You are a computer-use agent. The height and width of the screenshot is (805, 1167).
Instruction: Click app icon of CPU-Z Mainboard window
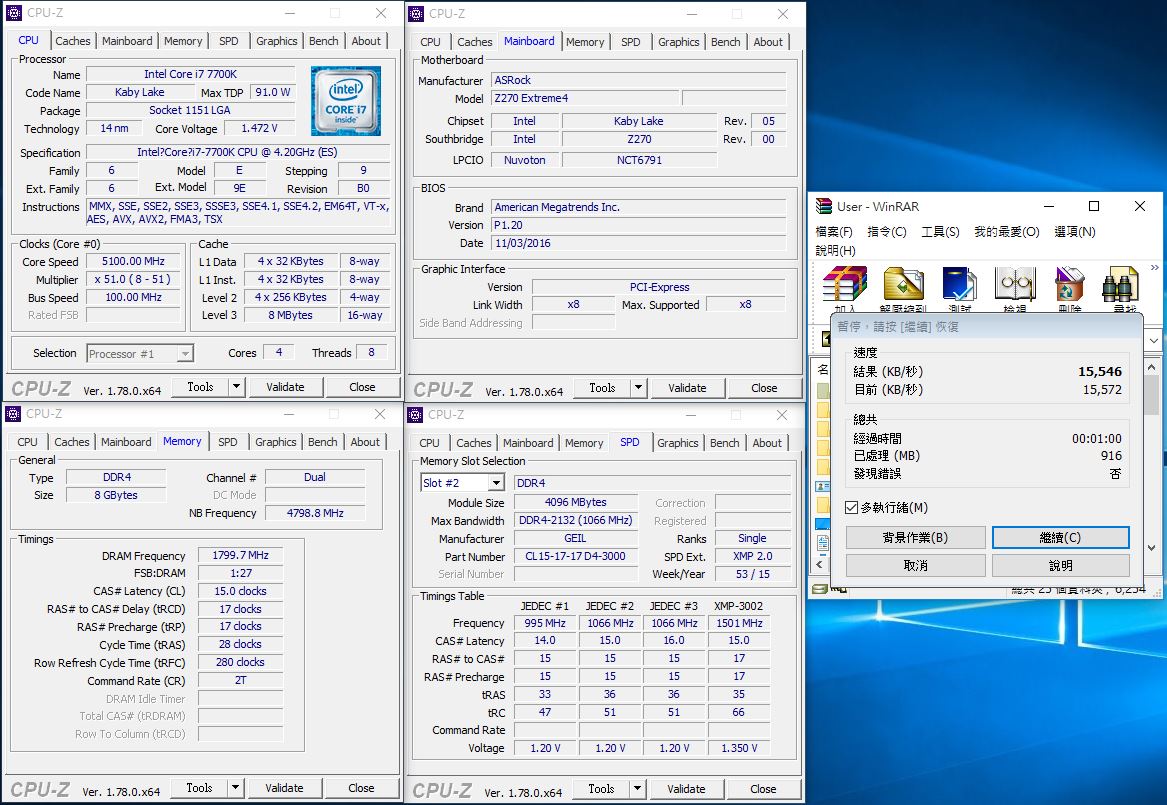(x=416, y=13)
